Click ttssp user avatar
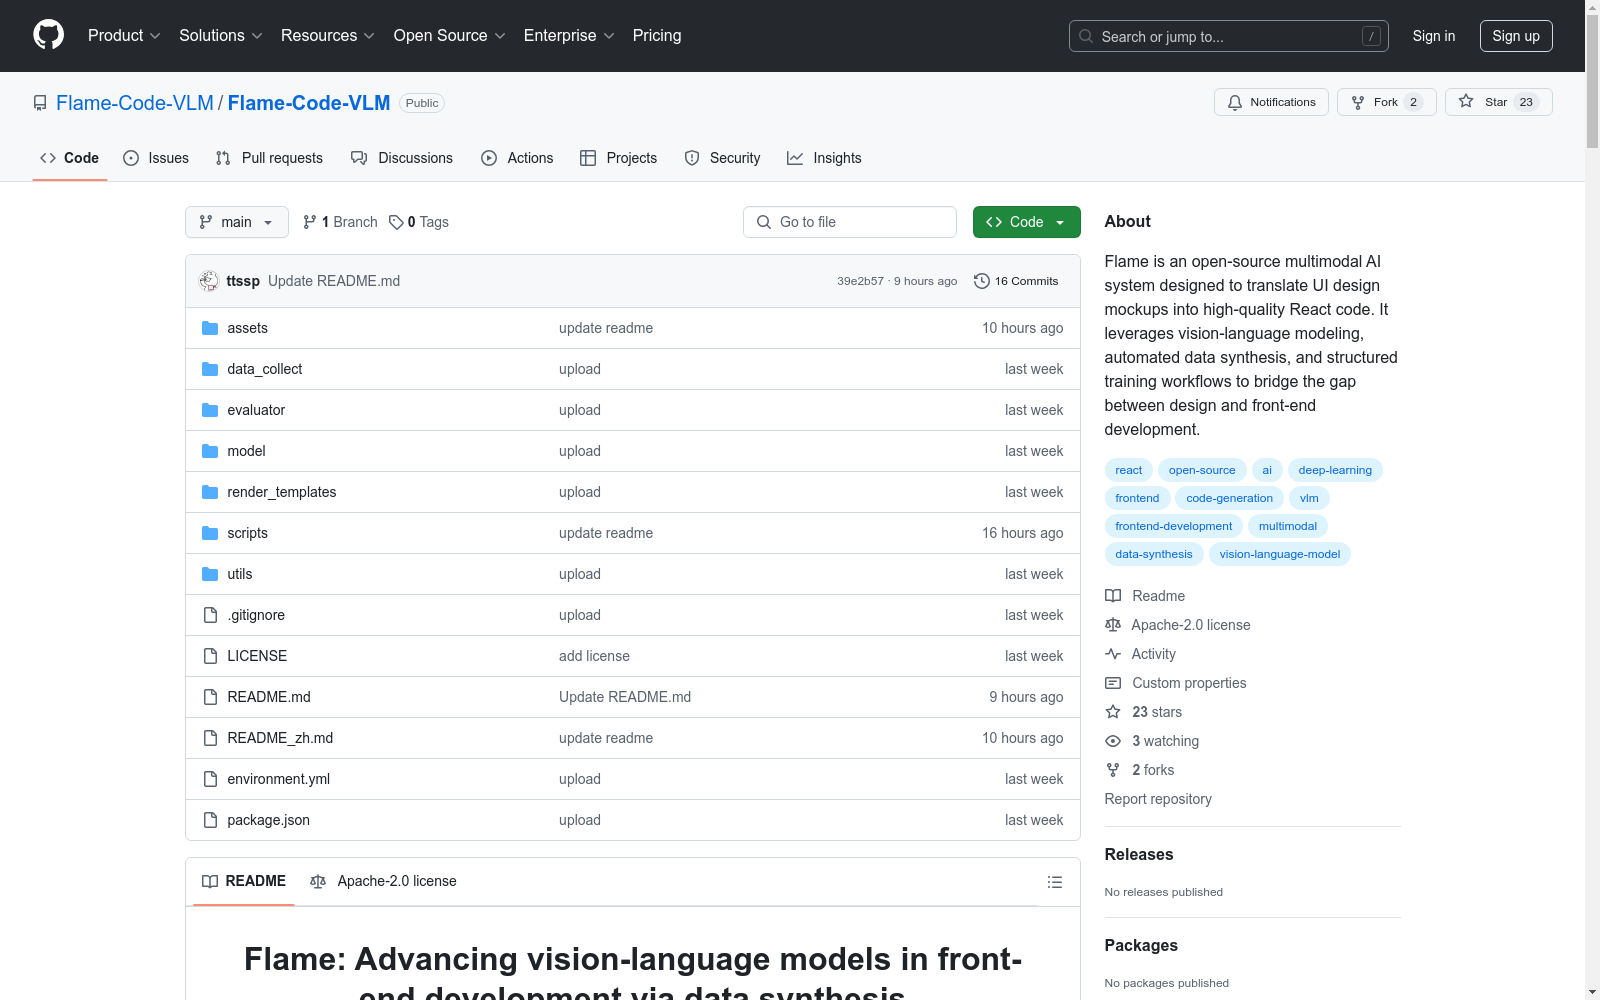Image resolution: width=1600 pixels, height=1000 pixels. (x=209, y=281)
